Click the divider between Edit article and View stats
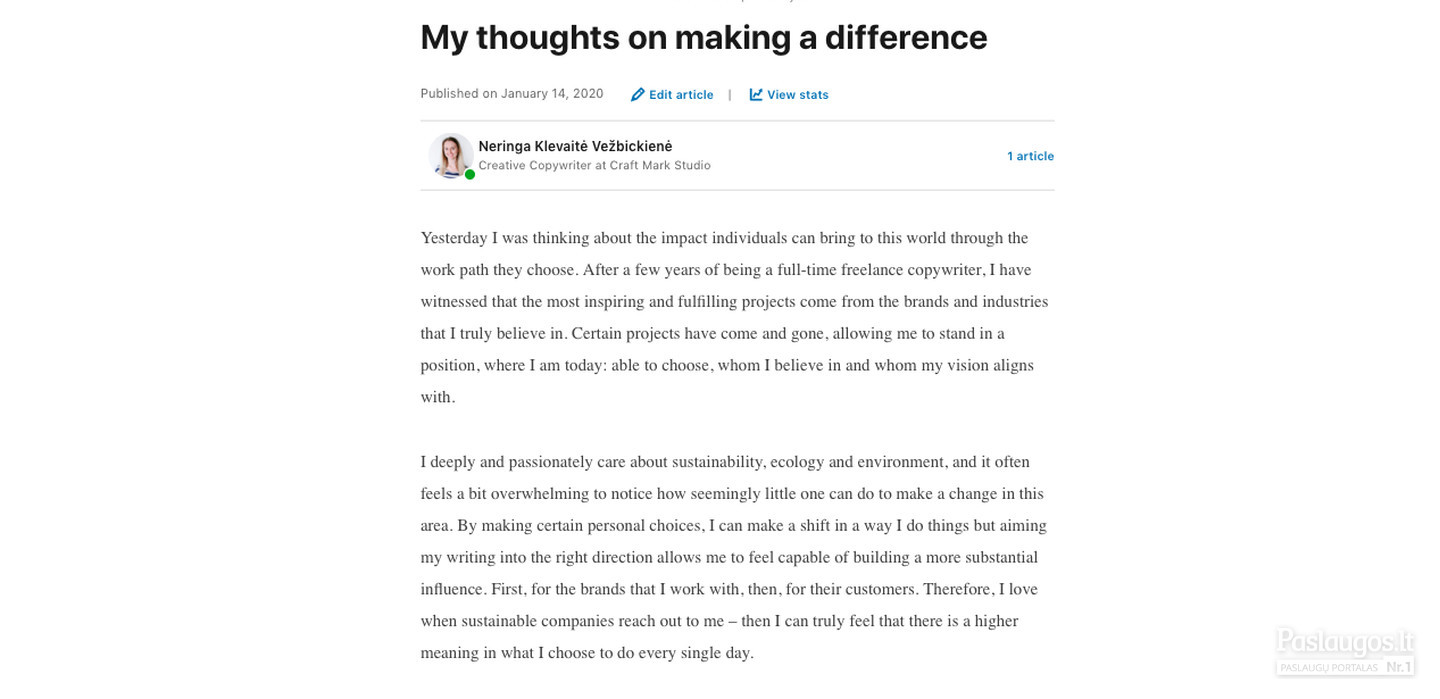 [730, 95]
